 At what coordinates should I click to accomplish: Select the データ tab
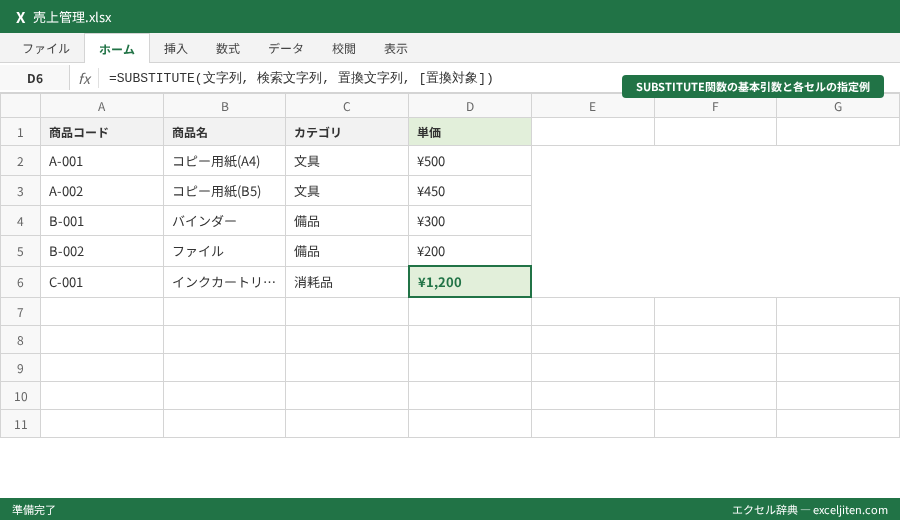(286, 49)
